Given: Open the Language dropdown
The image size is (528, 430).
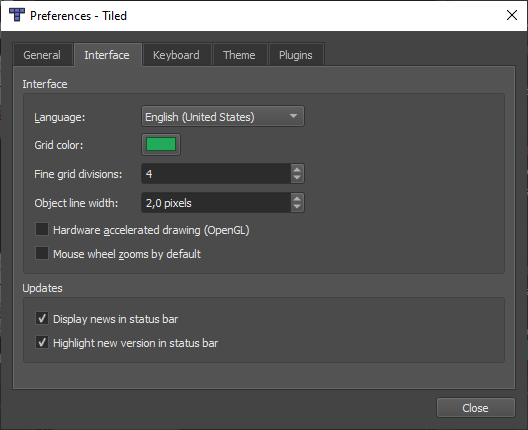Looking at the screenshot, I should click(223, 117).
